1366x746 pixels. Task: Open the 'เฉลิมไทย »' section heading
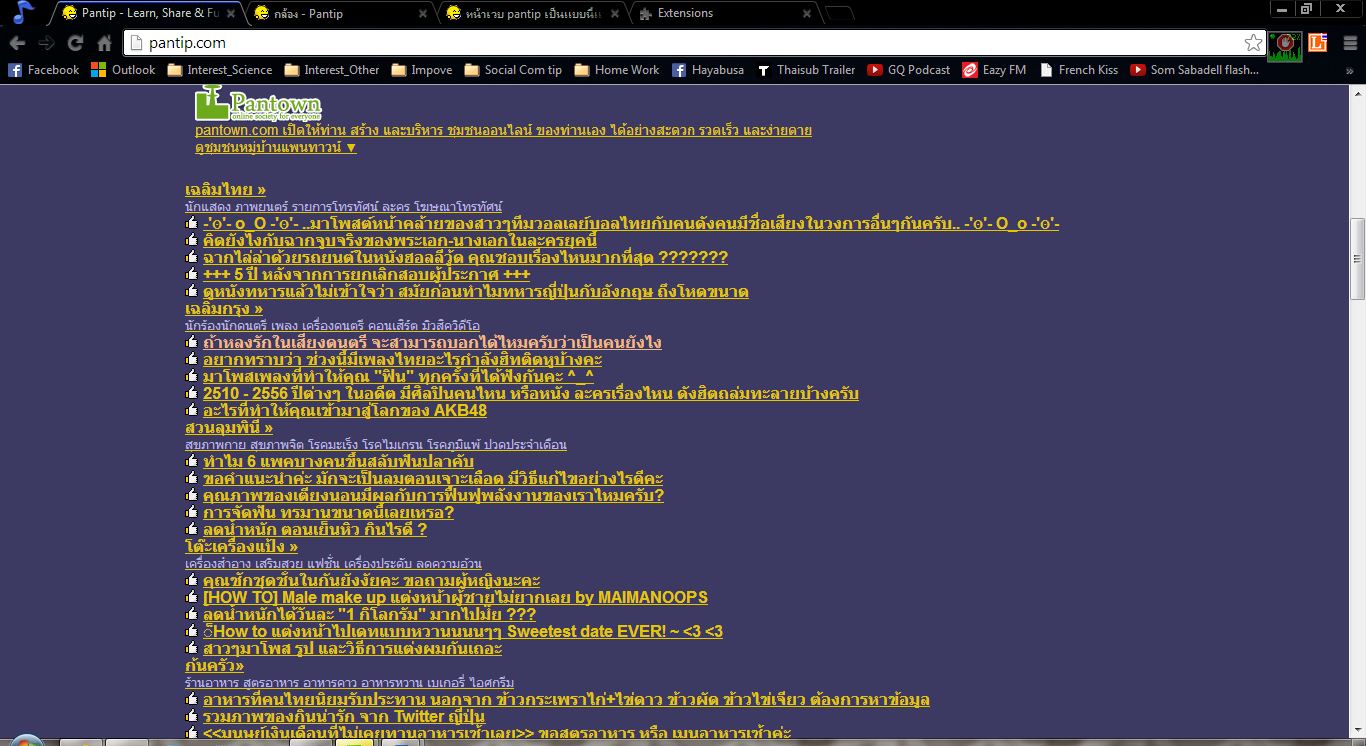pos(225,189)
